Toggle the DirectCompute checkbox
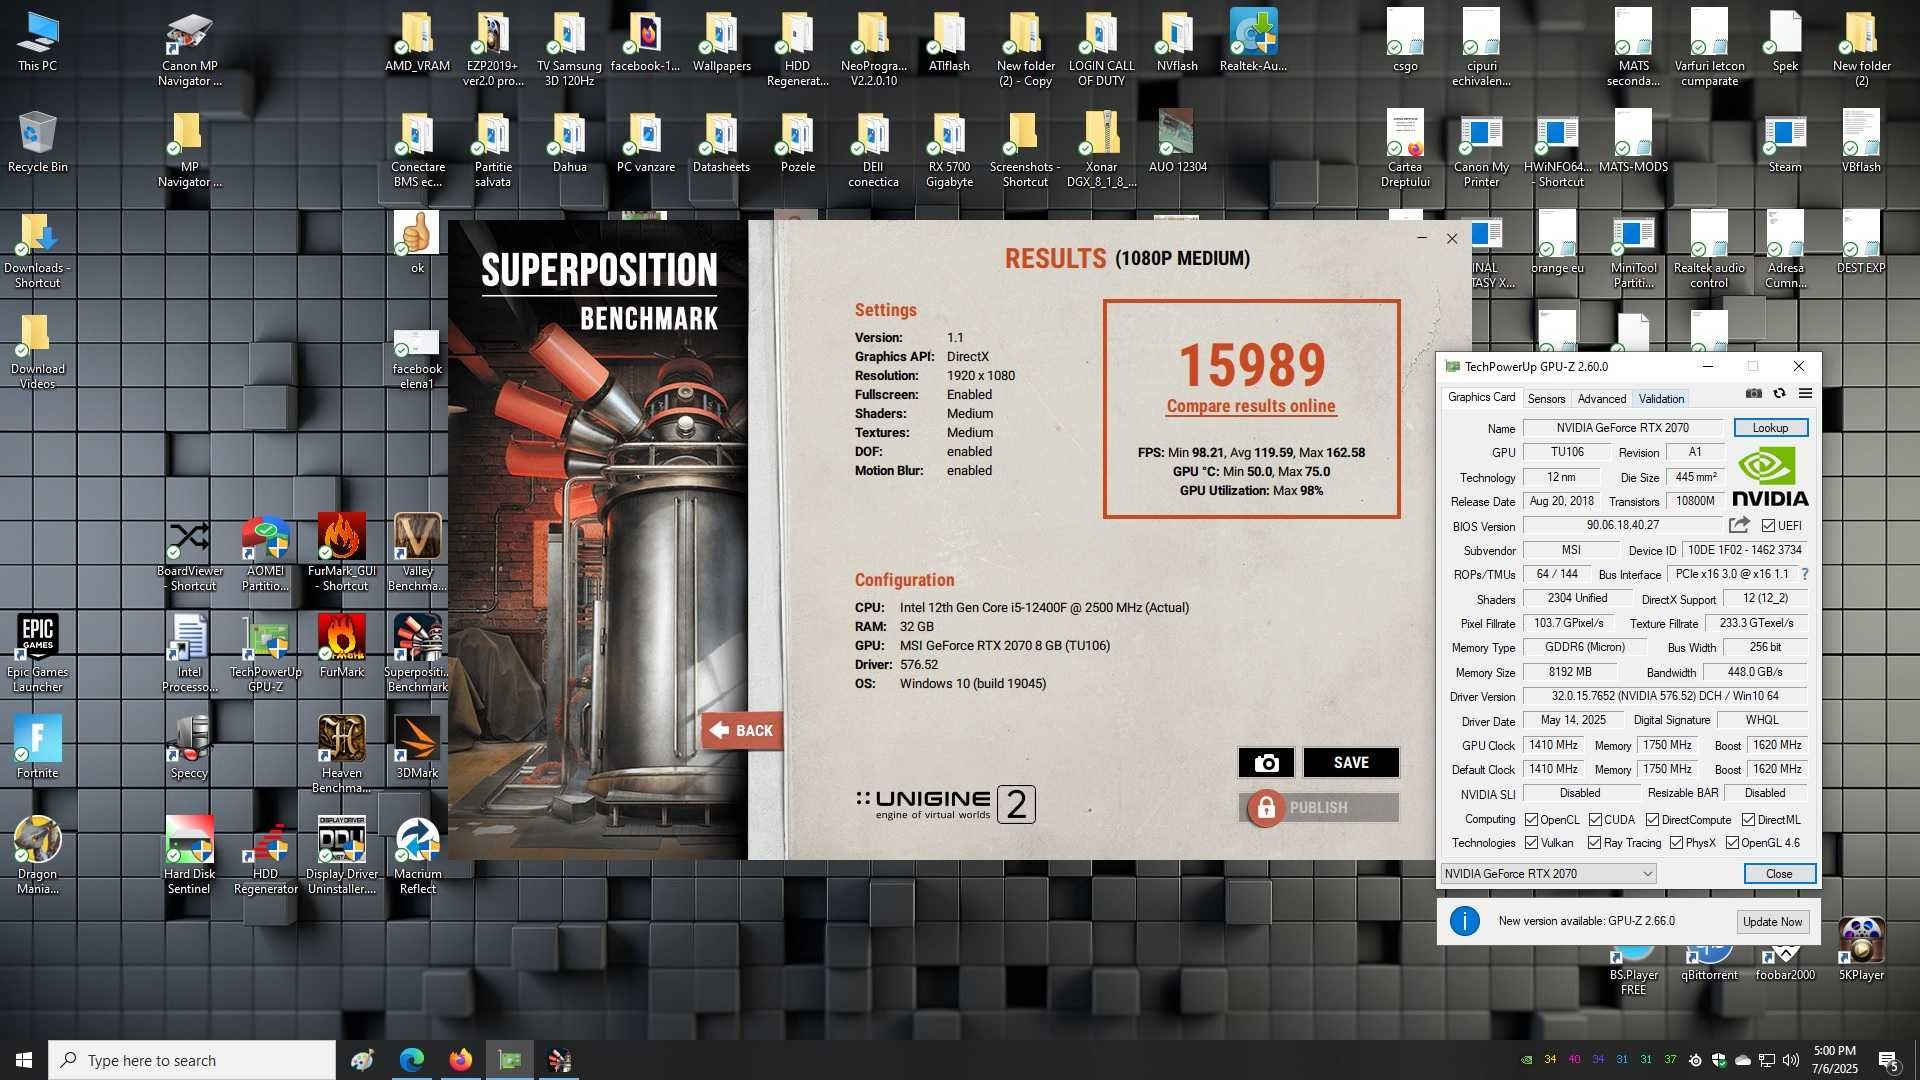 tap(1652, 820)
